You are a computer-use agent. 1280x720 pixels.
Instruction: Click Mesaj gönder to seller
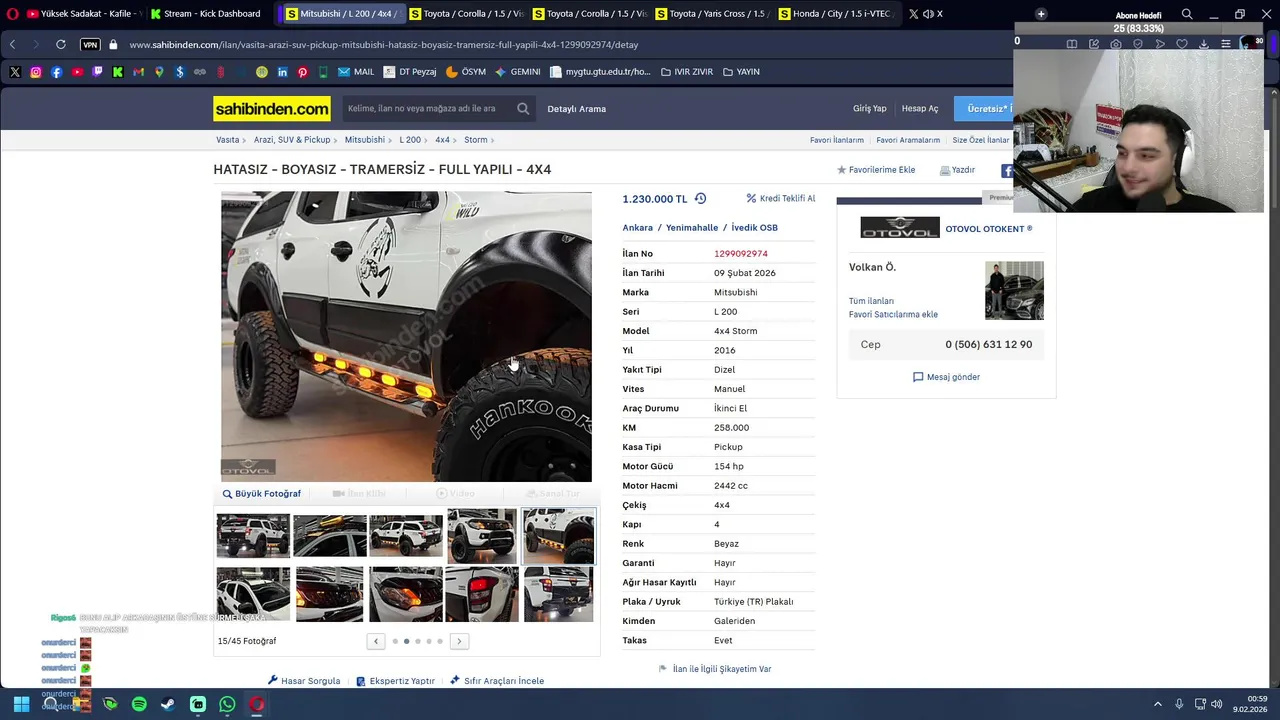pos(946,377)
